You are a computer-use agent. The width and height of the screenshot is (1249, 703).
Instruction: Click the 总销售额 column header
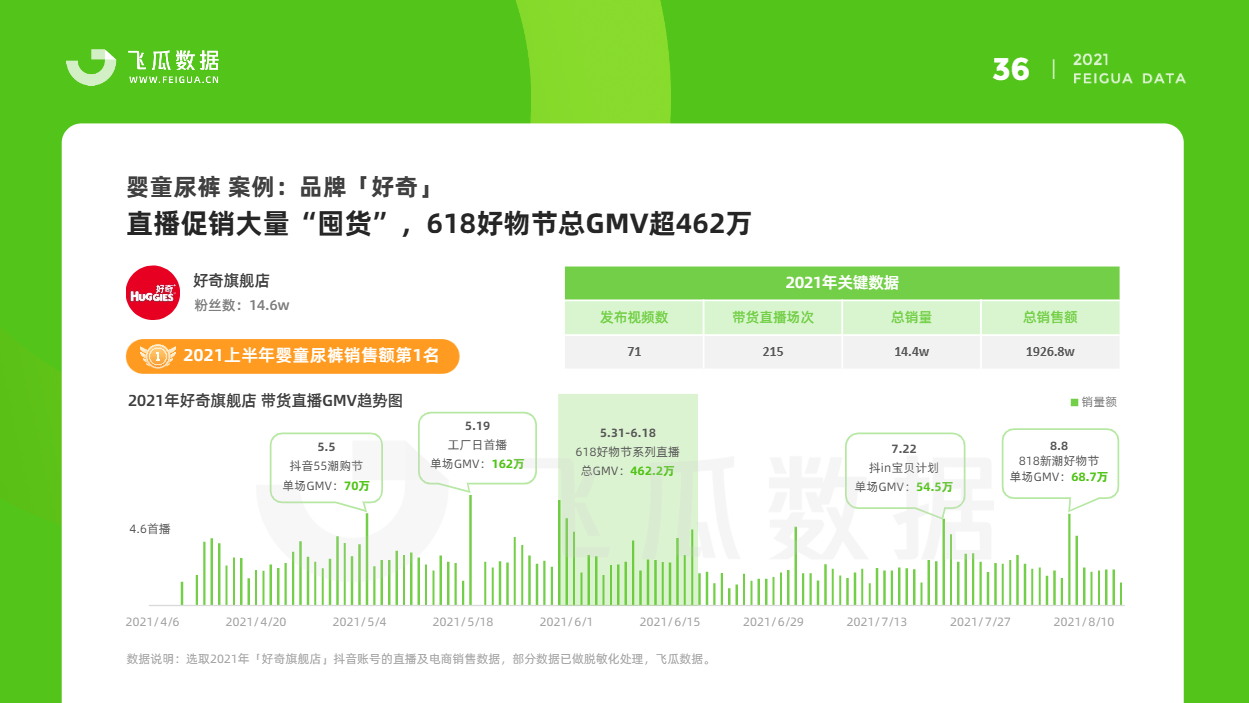click(1050, 318)
